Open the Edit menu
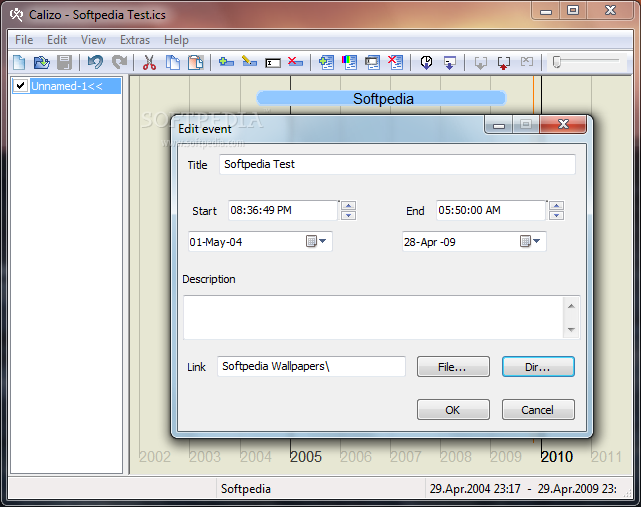Image resolution: width=641 pixels, height=507 pixels. (x=57, y=40)
